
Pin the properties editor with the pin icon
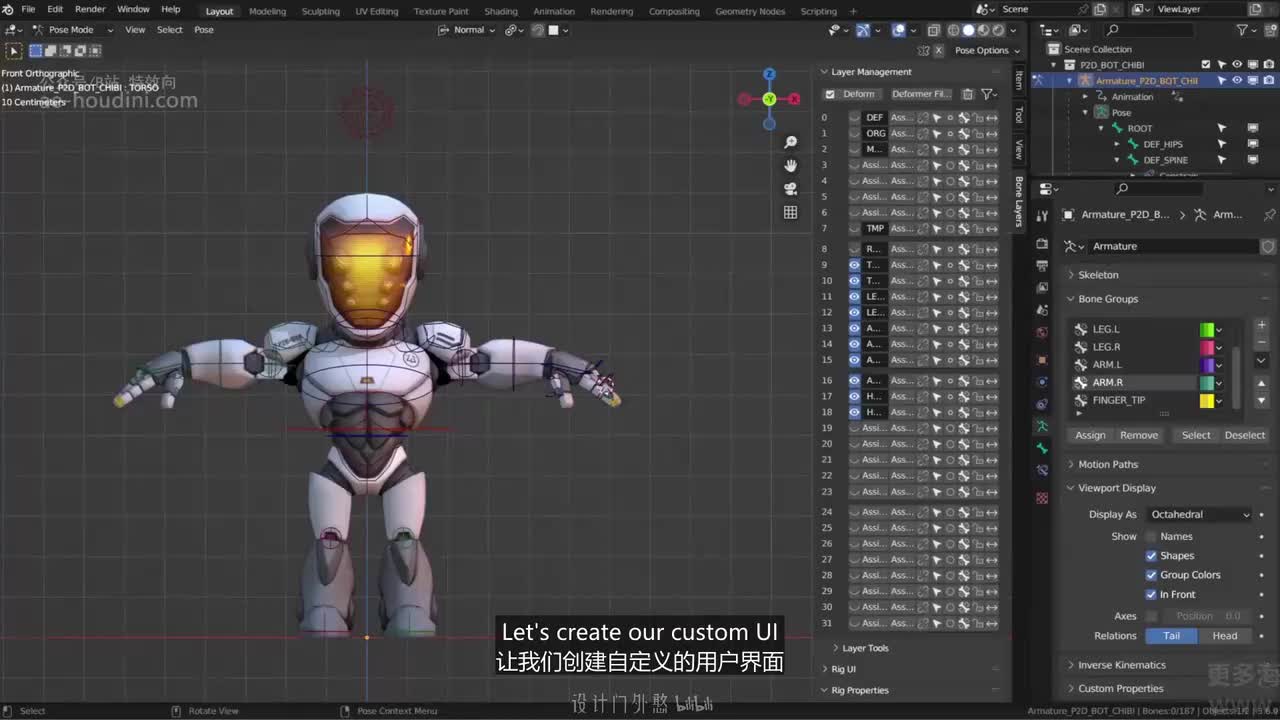[1269, 215]
